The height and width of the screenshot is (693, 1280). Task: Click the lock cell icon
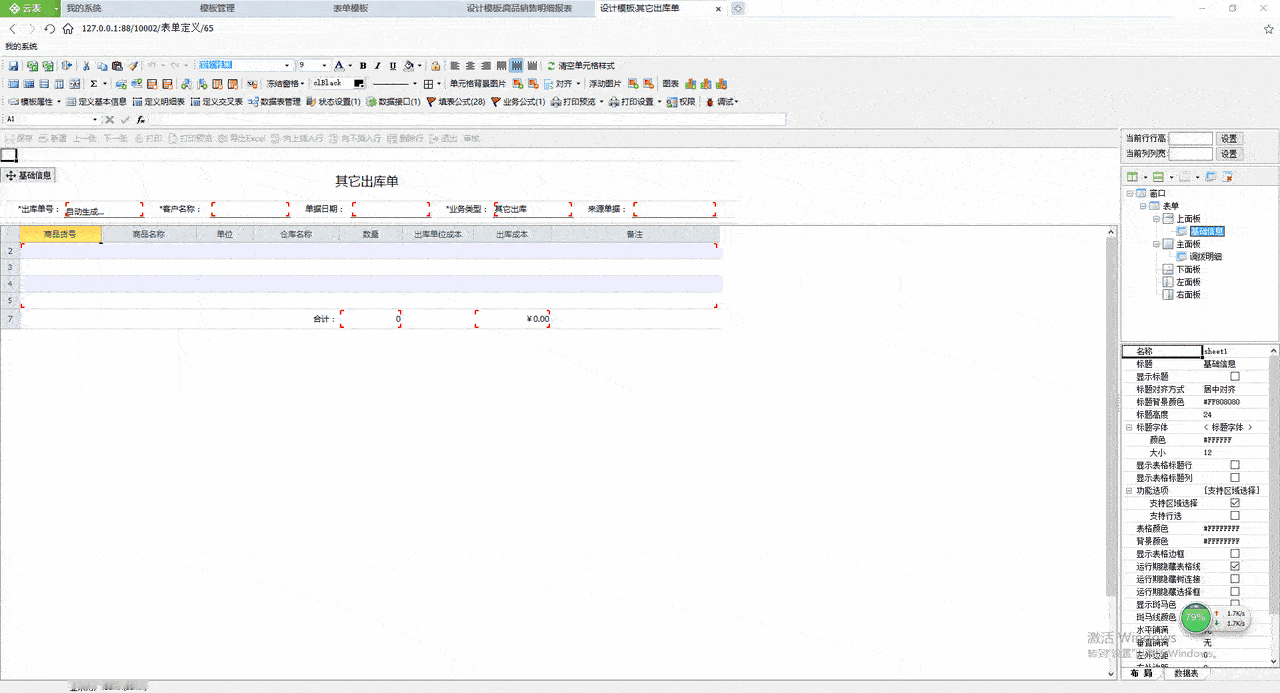tap(436, 66)
